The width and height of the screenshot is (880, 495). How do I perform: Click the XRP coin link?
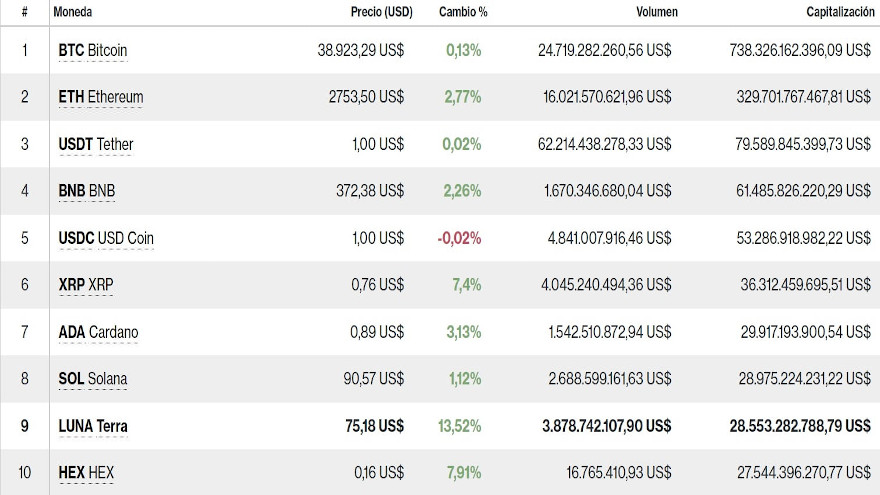pos(86,285)
